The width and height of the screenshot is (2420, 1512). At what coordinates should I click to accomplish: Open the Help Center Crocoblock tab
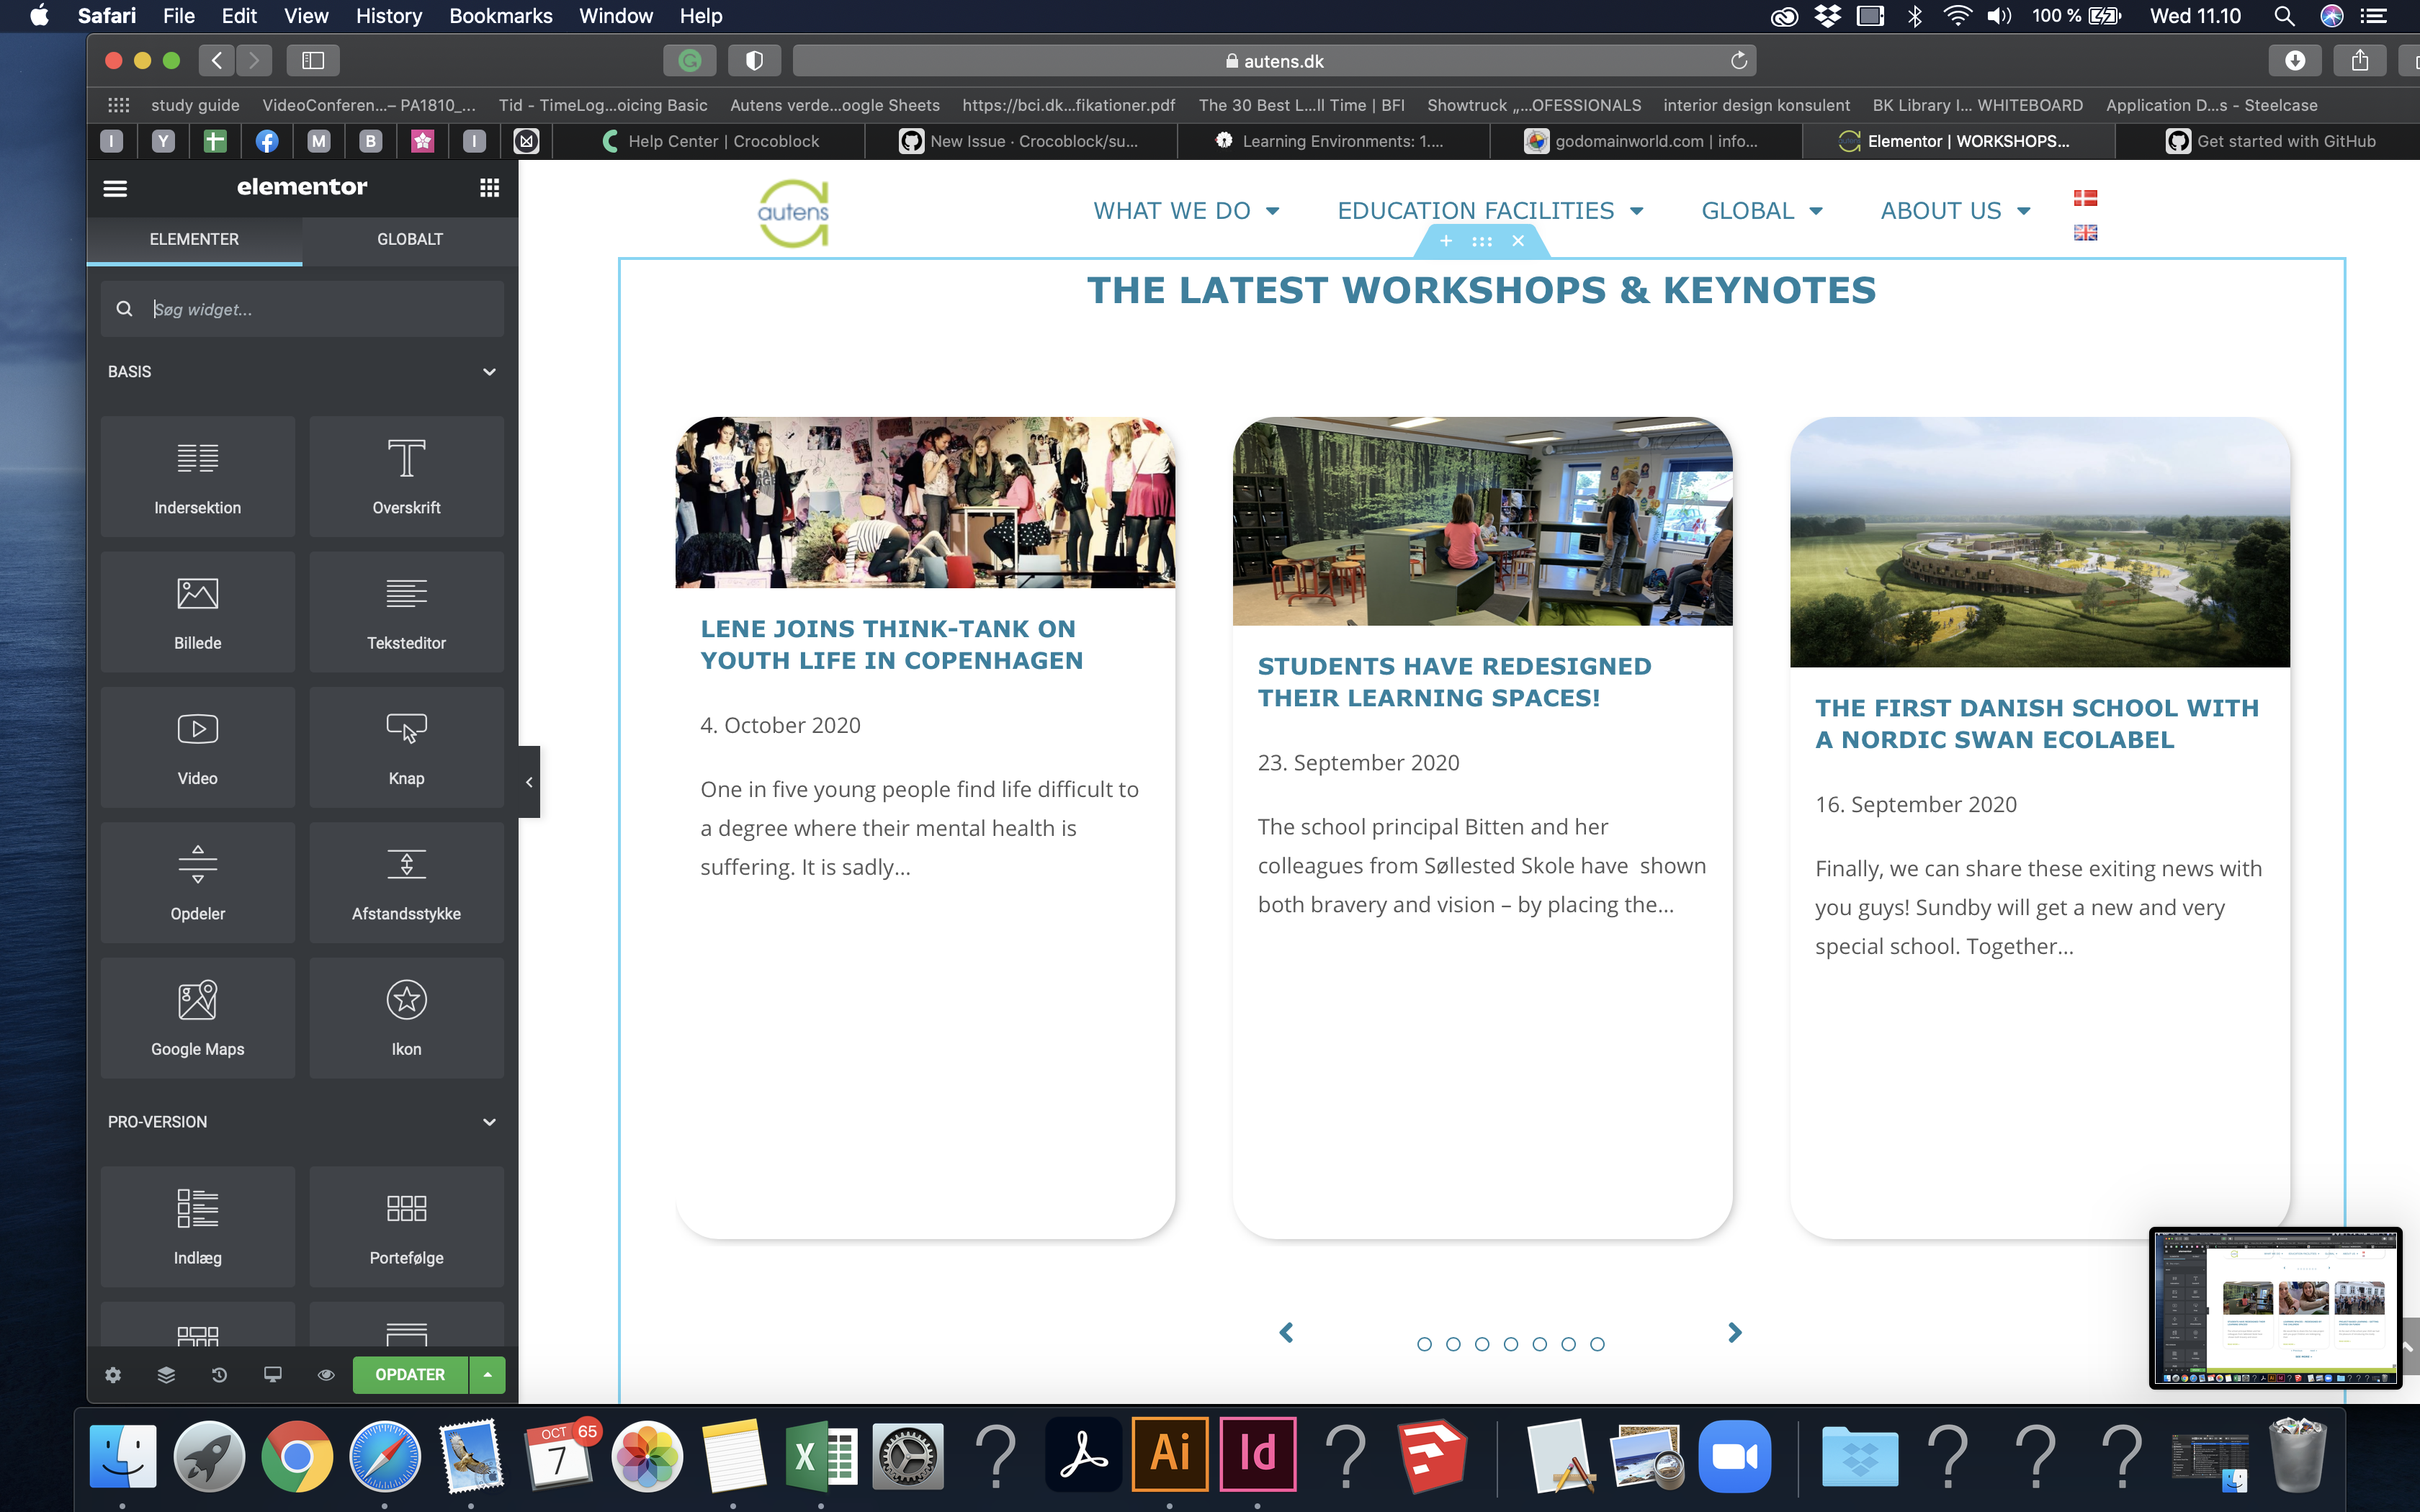[710, 141]
